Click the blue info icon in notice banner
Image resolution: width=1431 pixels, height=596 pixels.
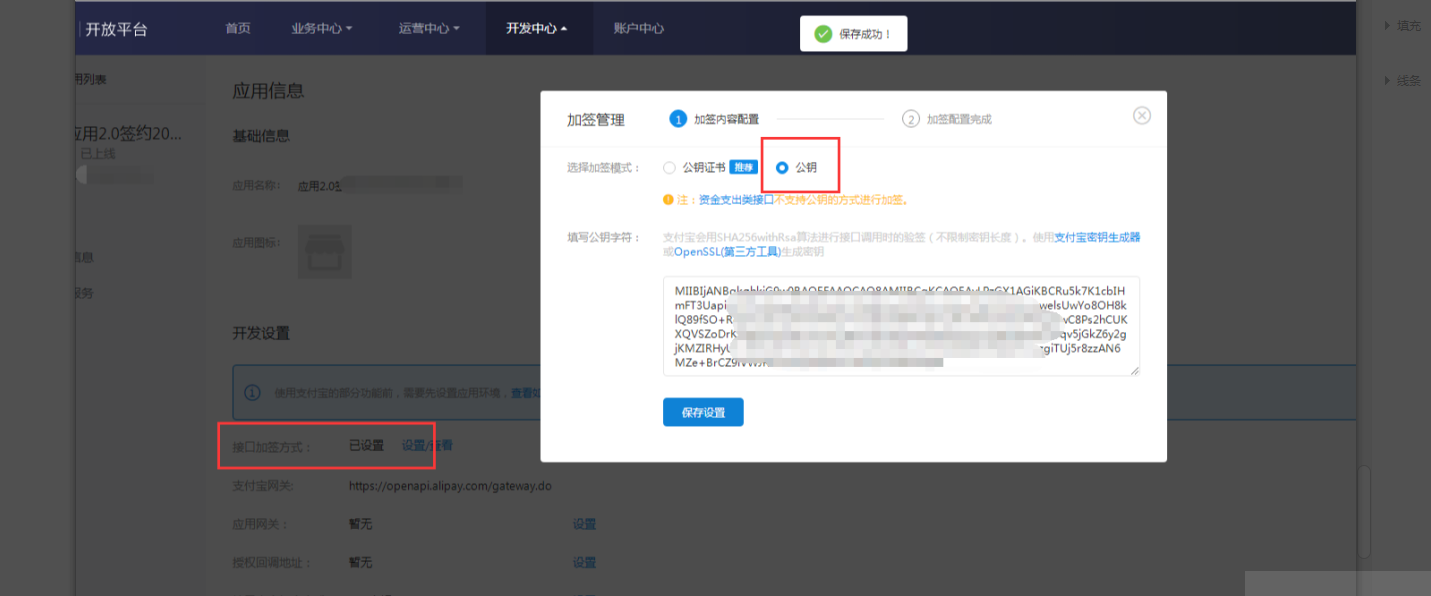252,393
